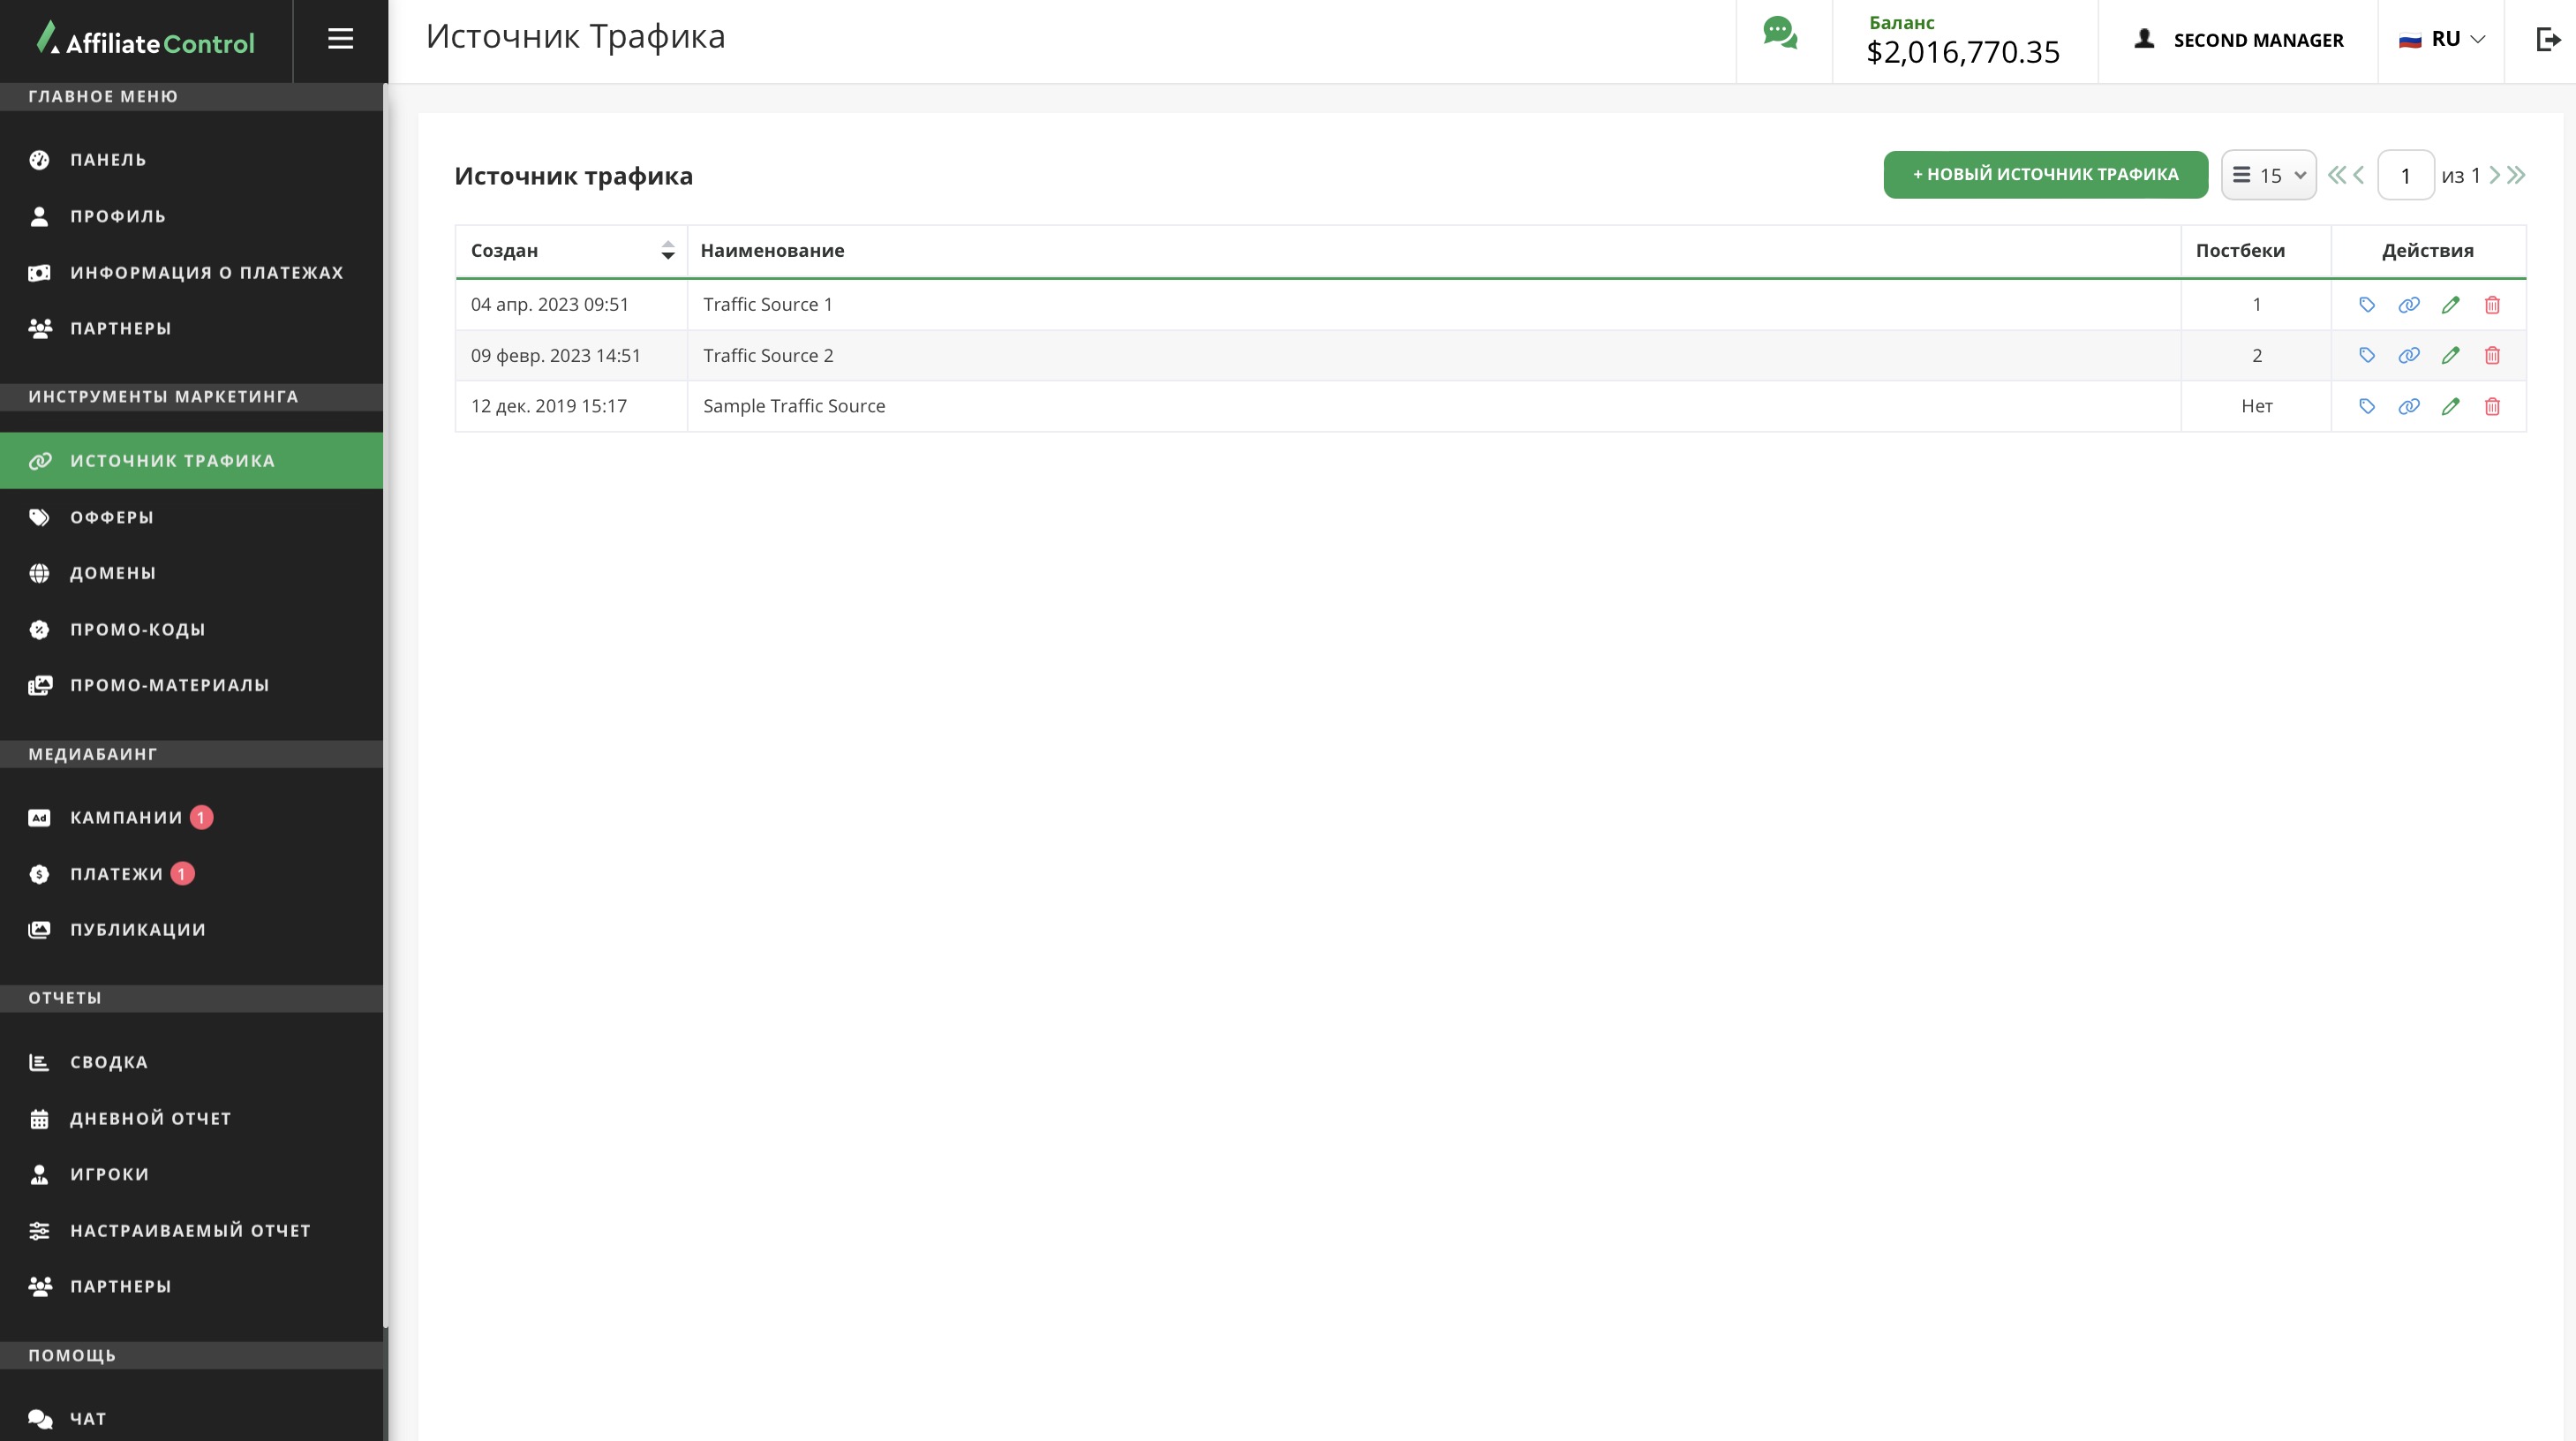The width and height of the screenshot is (2576, 1441).
Task: Toggle the hamburger sidebar menu
Action: (340, 39)
